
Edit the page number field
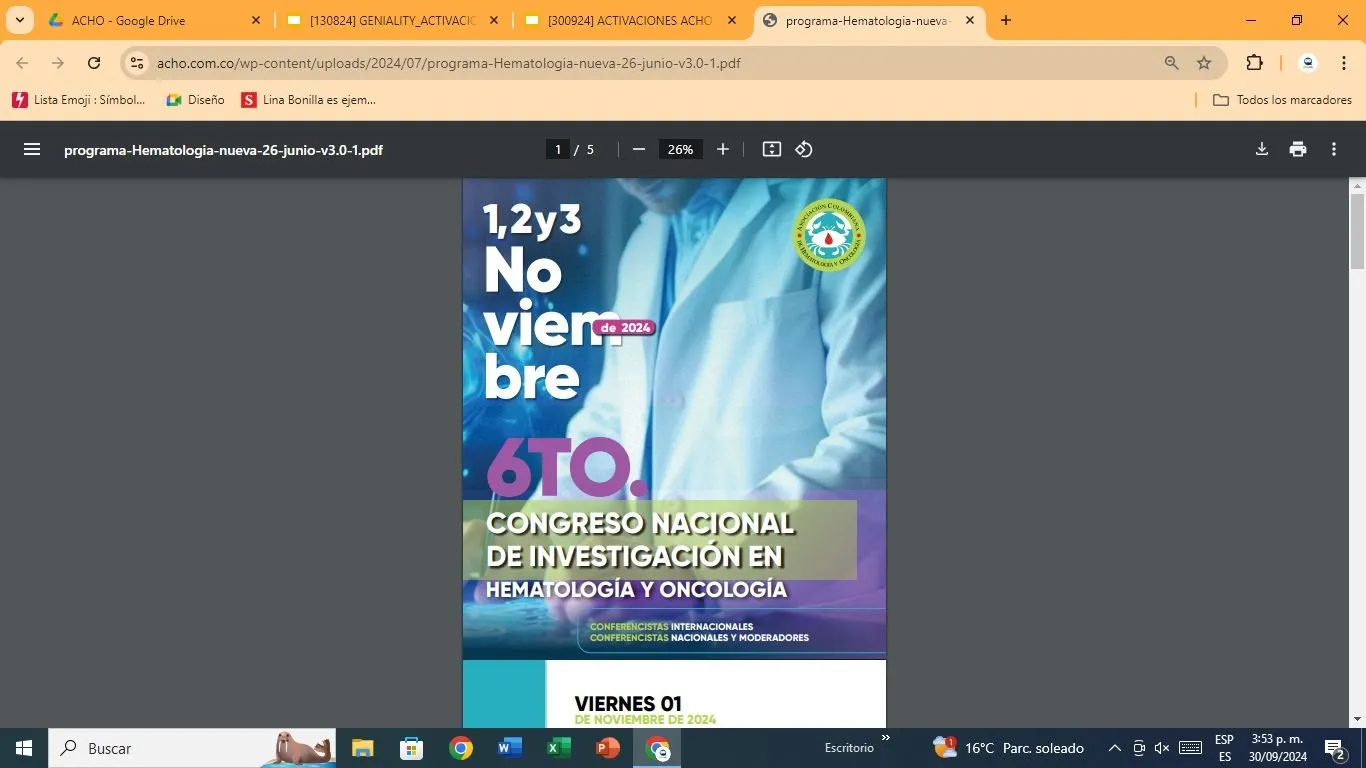[x=558, y=149]
